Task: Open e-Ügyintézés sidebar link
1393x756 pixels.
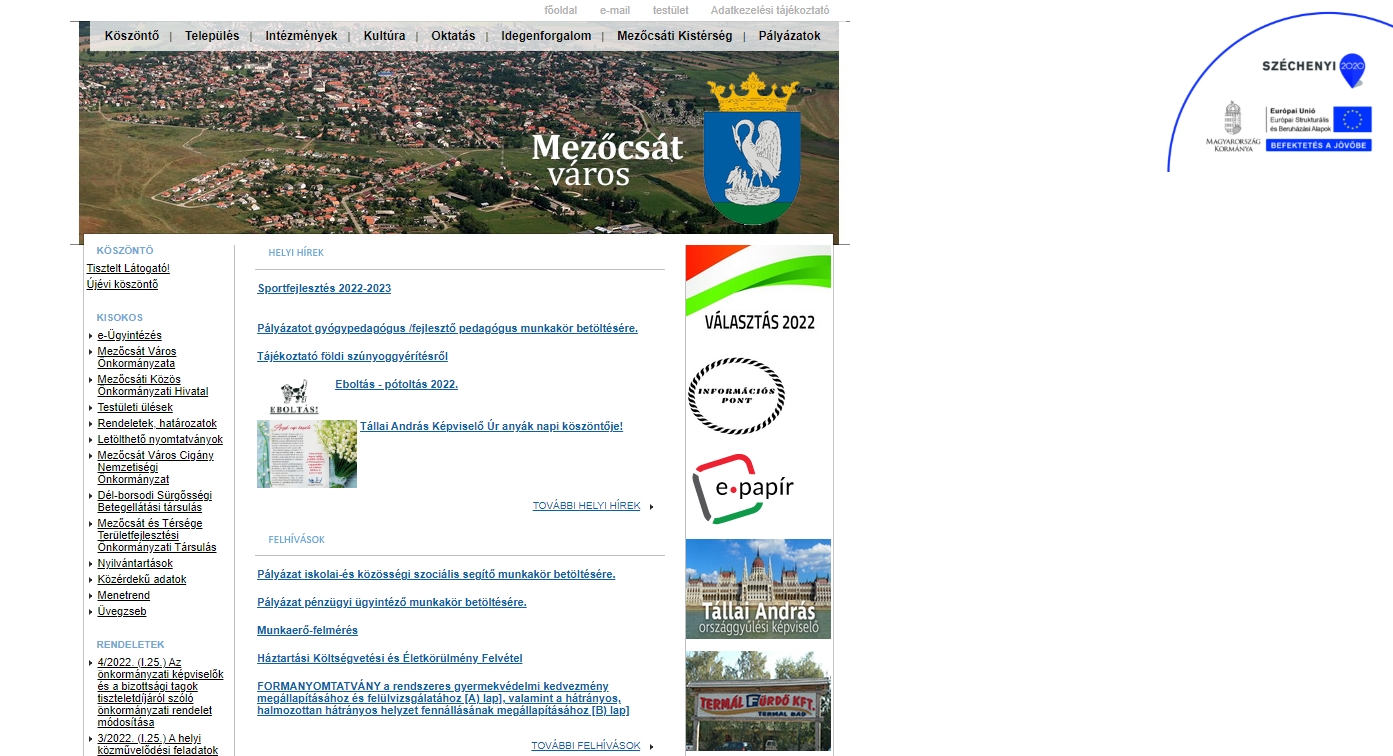Action: click(129, 336)
